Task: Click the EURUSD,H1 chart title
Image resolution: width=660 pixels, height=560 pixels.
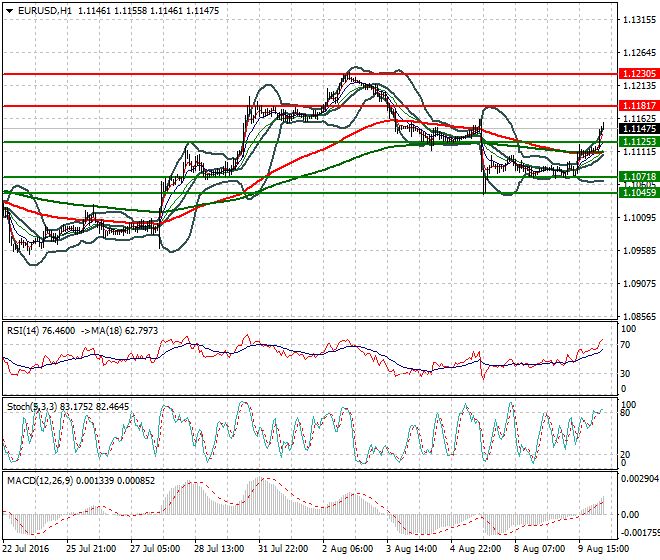Action: (x=44, y=10)
